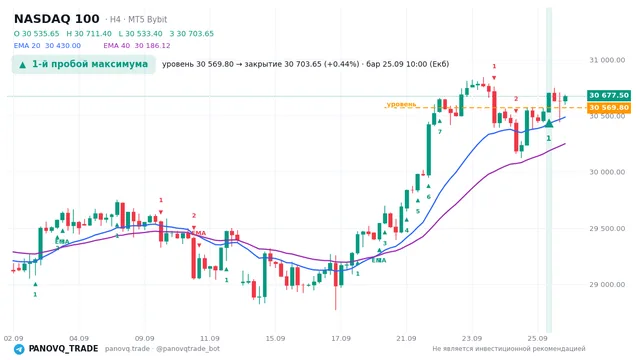Click the open value "O 30 535.65"
The height and width of the screenshot is (360, 640).
pyautogui.click(x=36, y=33)
